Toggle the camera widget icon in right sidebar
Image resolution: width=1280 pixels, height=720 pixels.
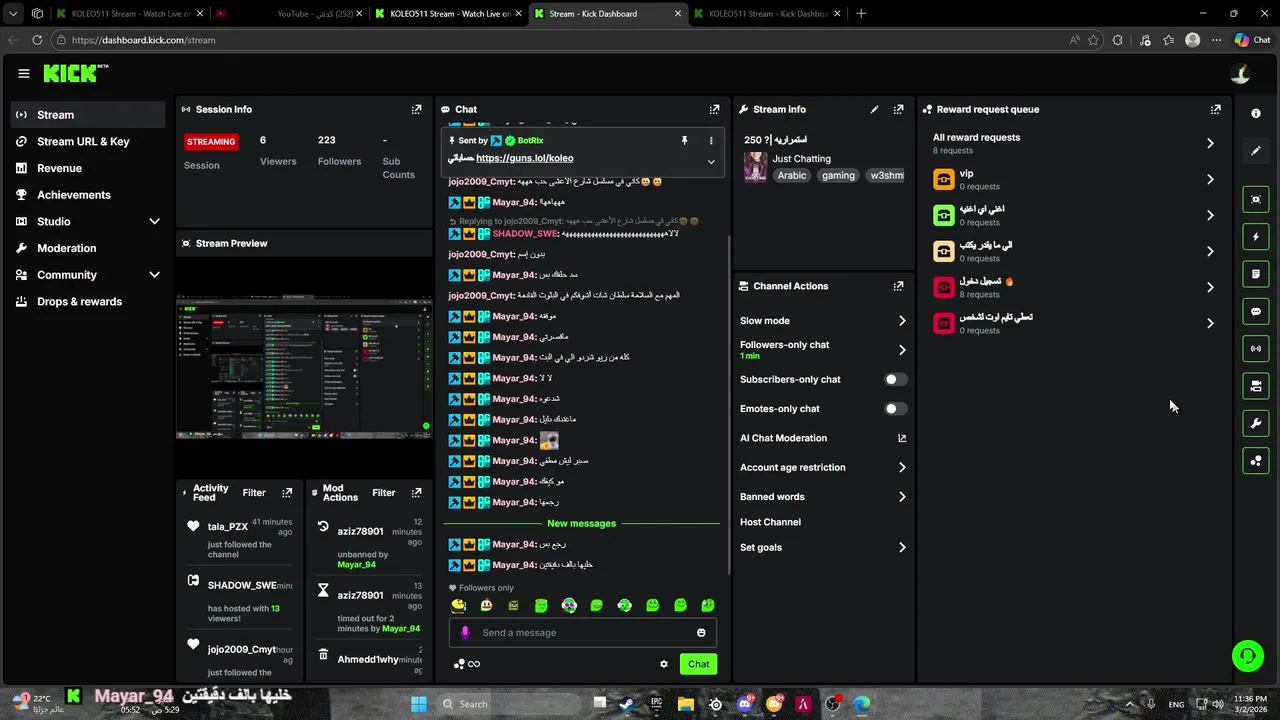pyautogui.click(x=1256, y=386)
